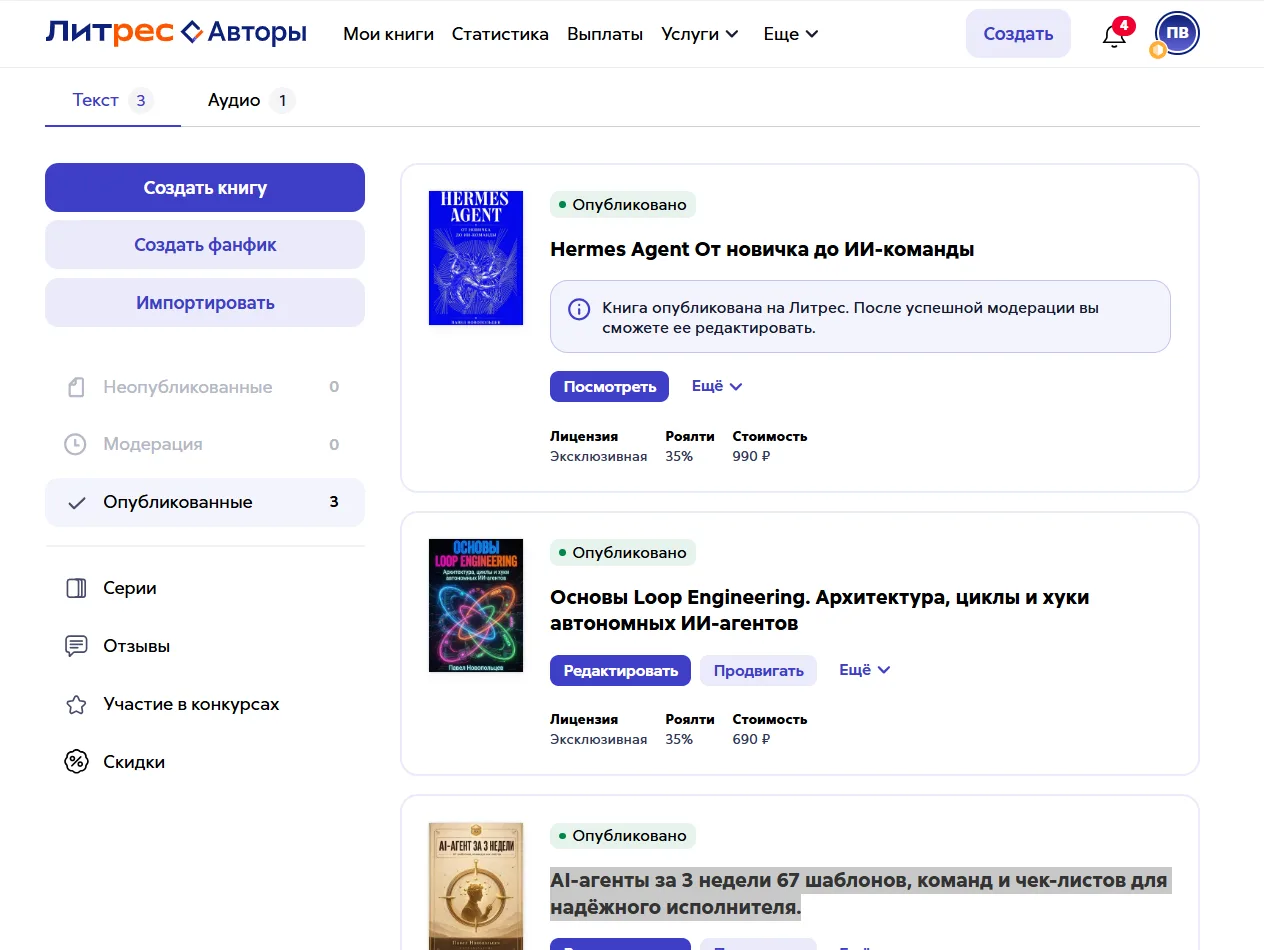
Task: Click the info icon in the moderation notice
Action: click(x=579, y=309)
